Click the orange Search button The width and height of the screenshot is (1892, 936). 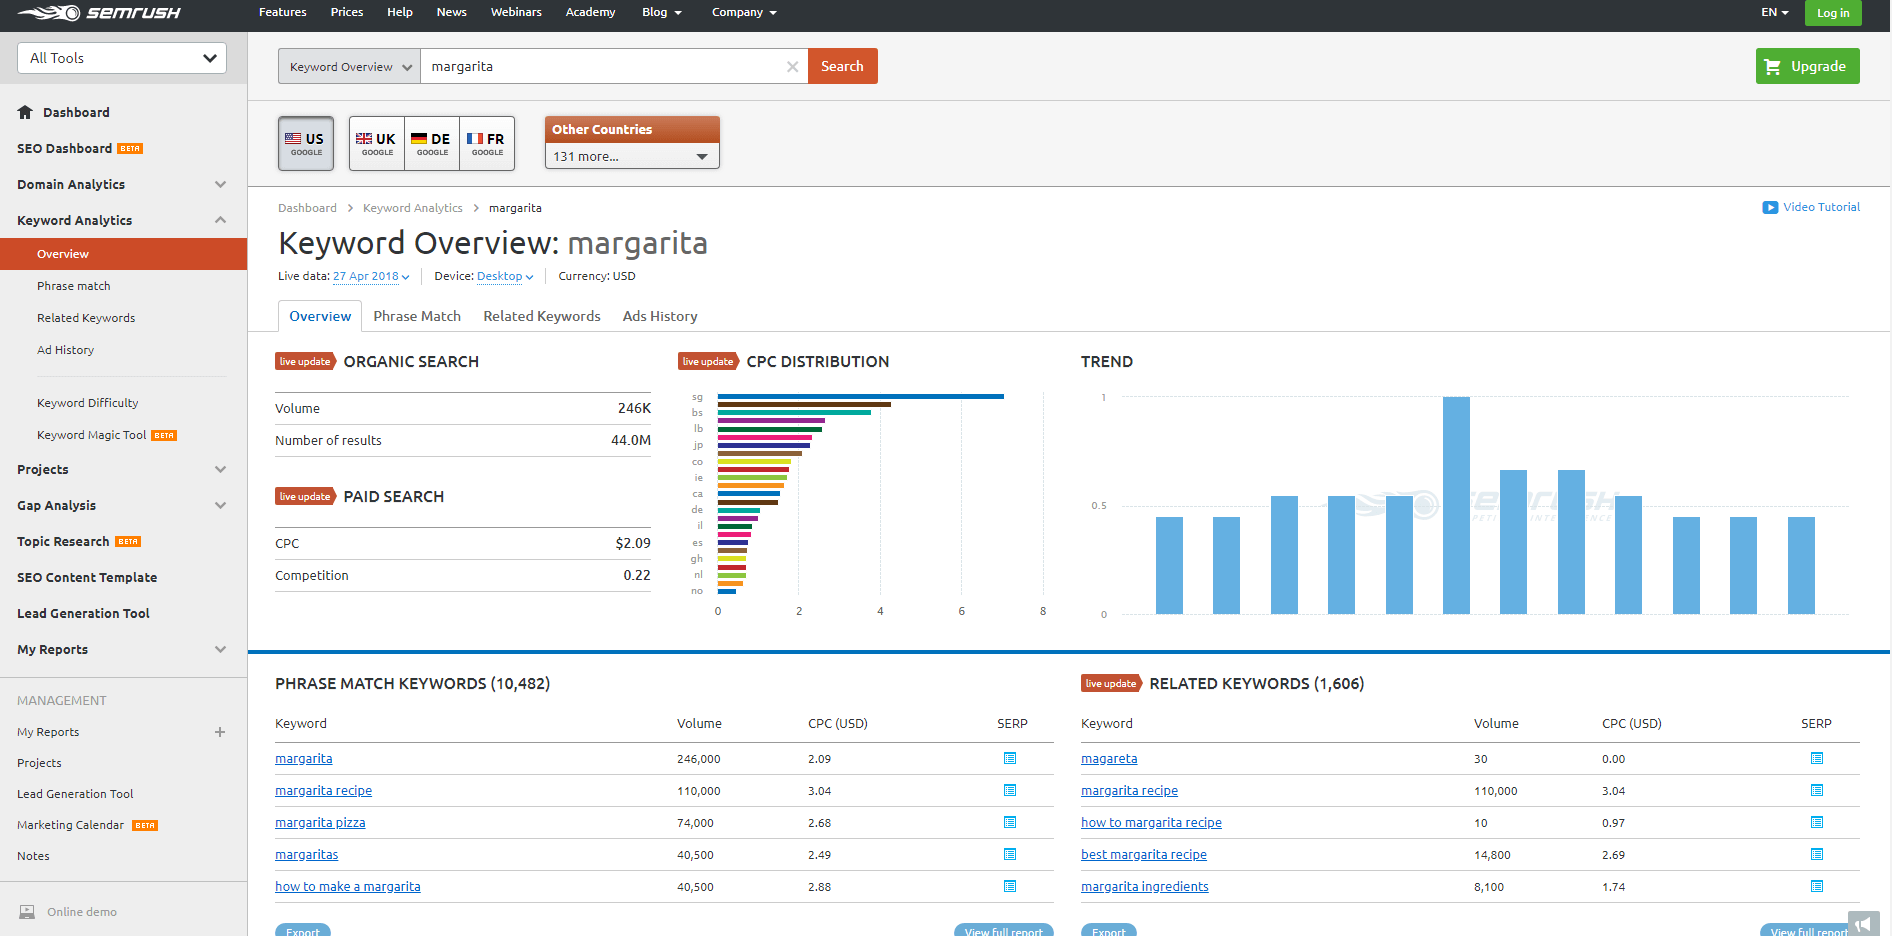pos(842,66)
